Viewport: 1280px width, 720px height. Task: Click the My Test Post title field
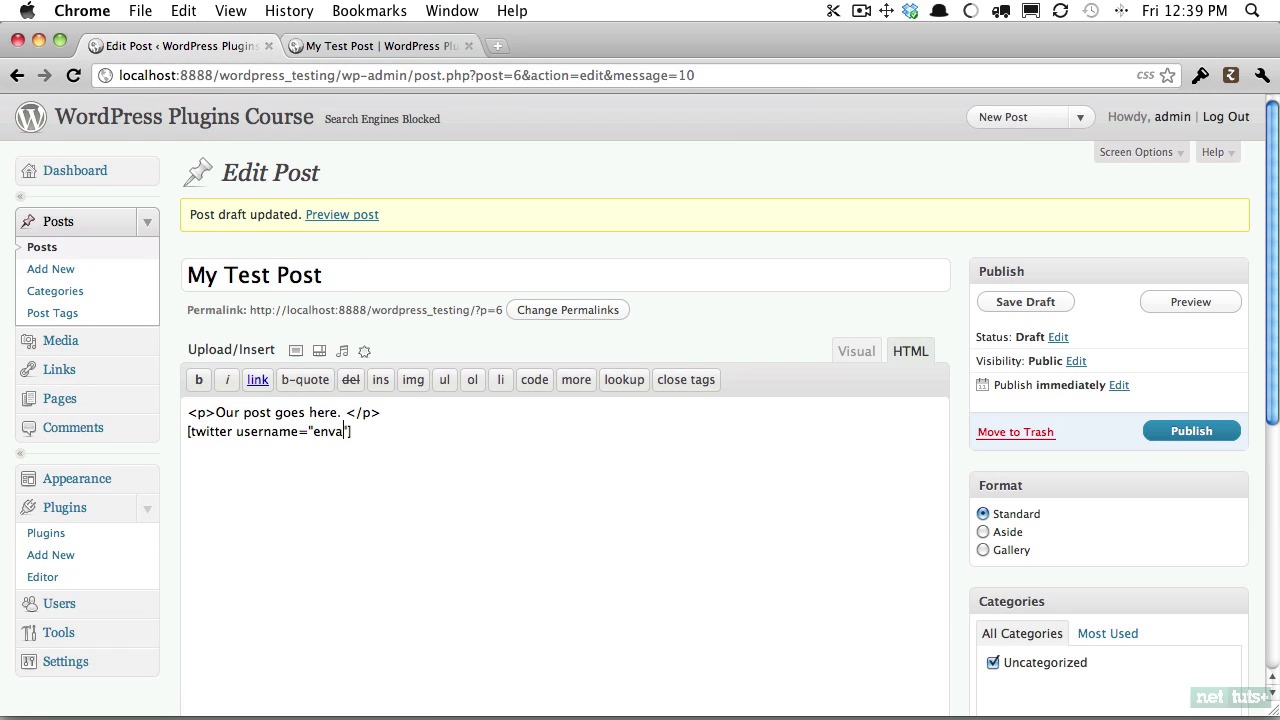click(x=566, y=275)
